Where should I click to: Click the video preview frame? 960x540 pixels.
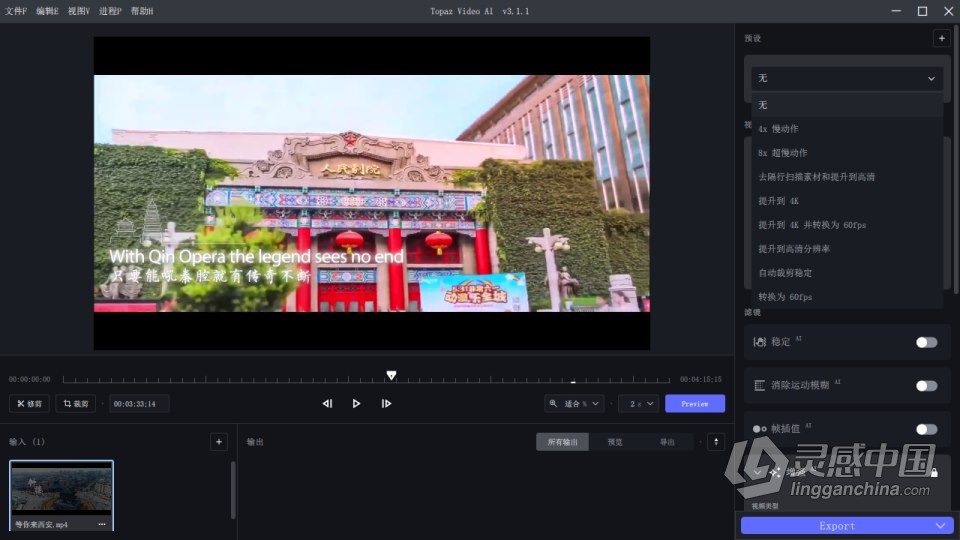click(x=372, y=193)
